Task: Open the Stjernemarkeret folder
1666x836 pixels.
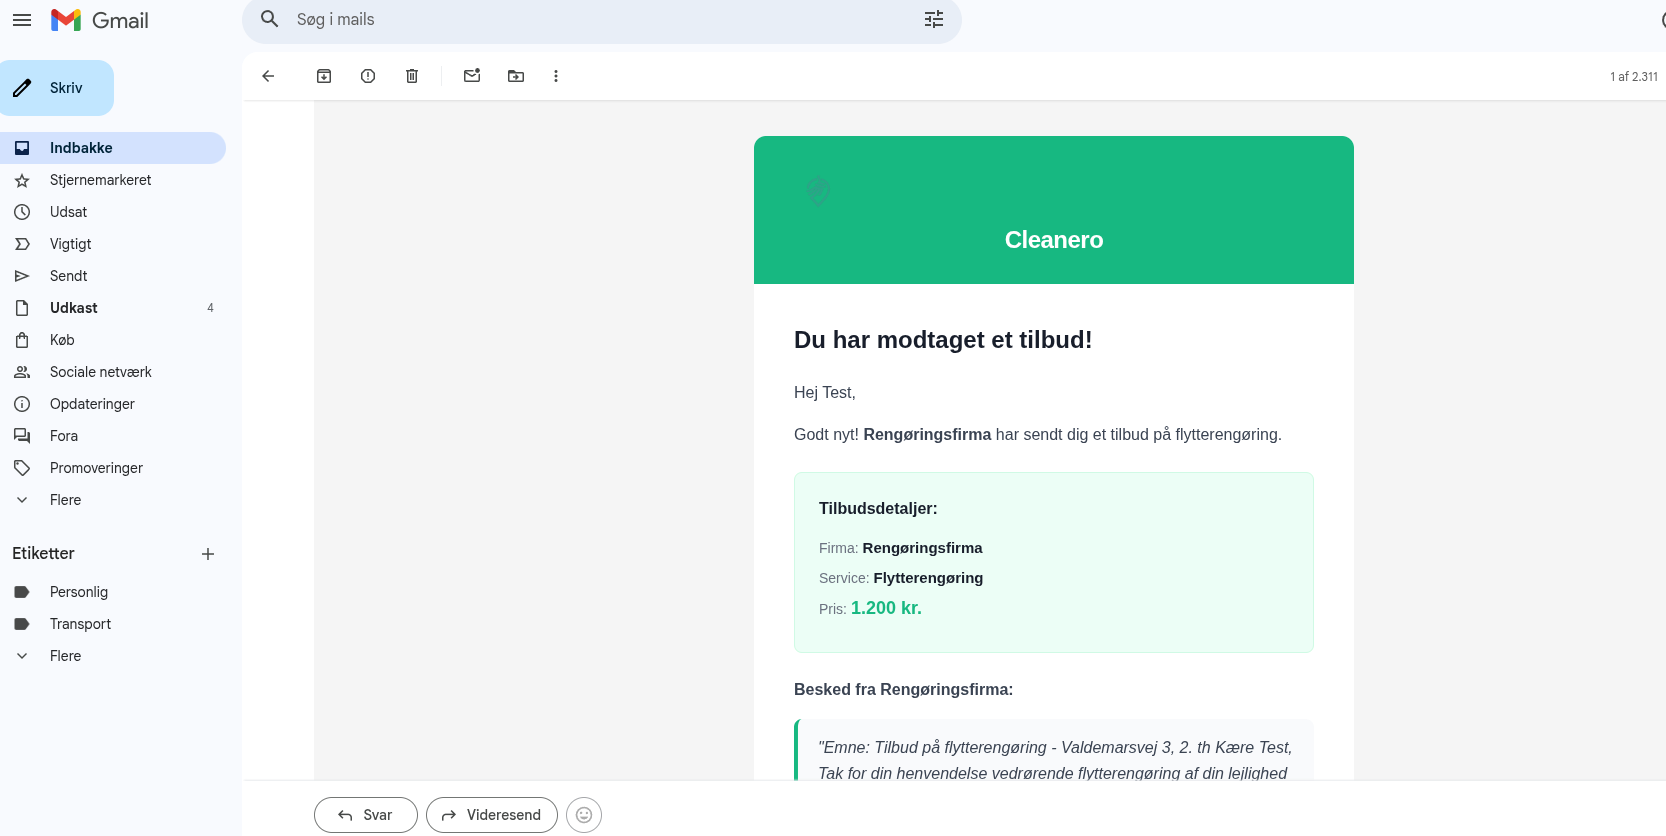Action: click(x=100, y=180)
